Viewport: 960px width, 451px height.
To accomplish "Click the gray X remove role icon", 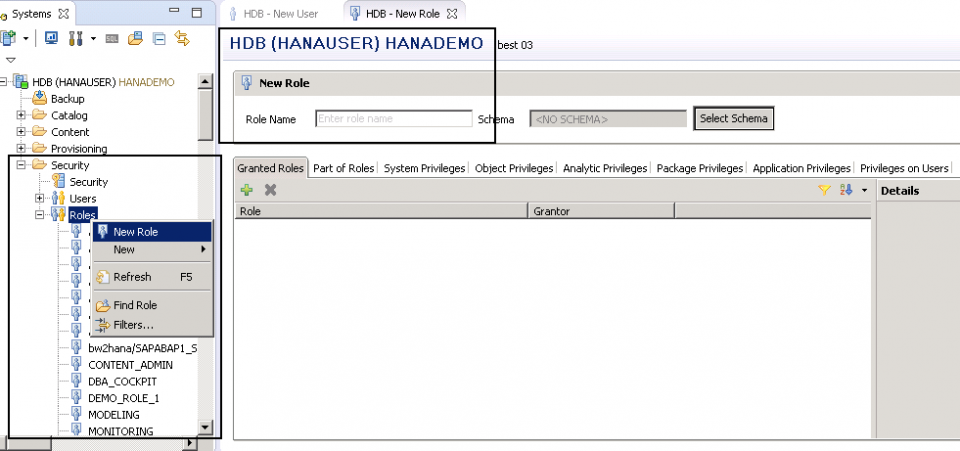I will tap(270, 190).
